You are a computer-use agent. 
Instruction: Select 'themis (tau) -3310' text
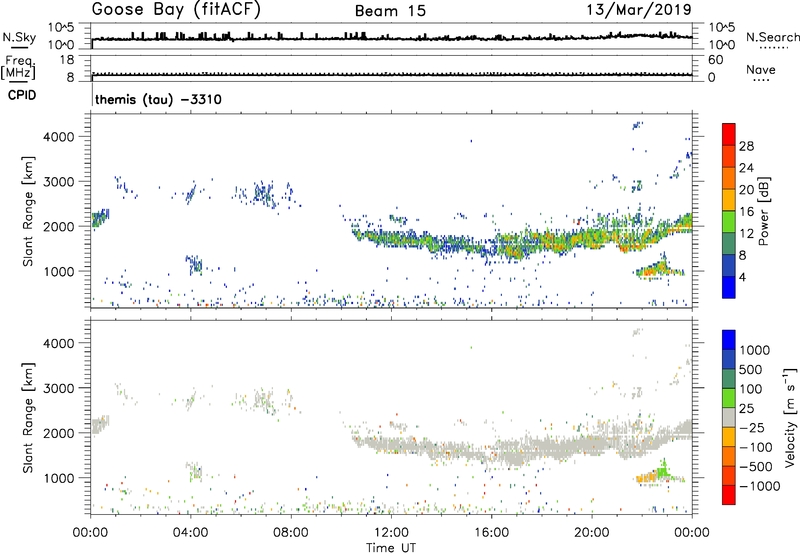[158, 99]
